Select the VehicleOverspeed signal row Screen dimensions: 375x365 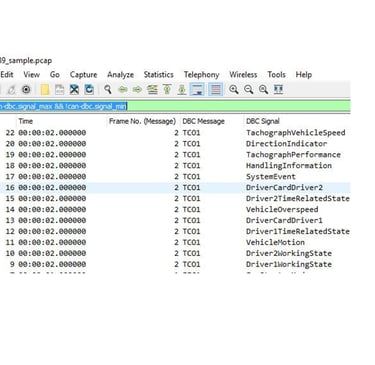(175, 210)
